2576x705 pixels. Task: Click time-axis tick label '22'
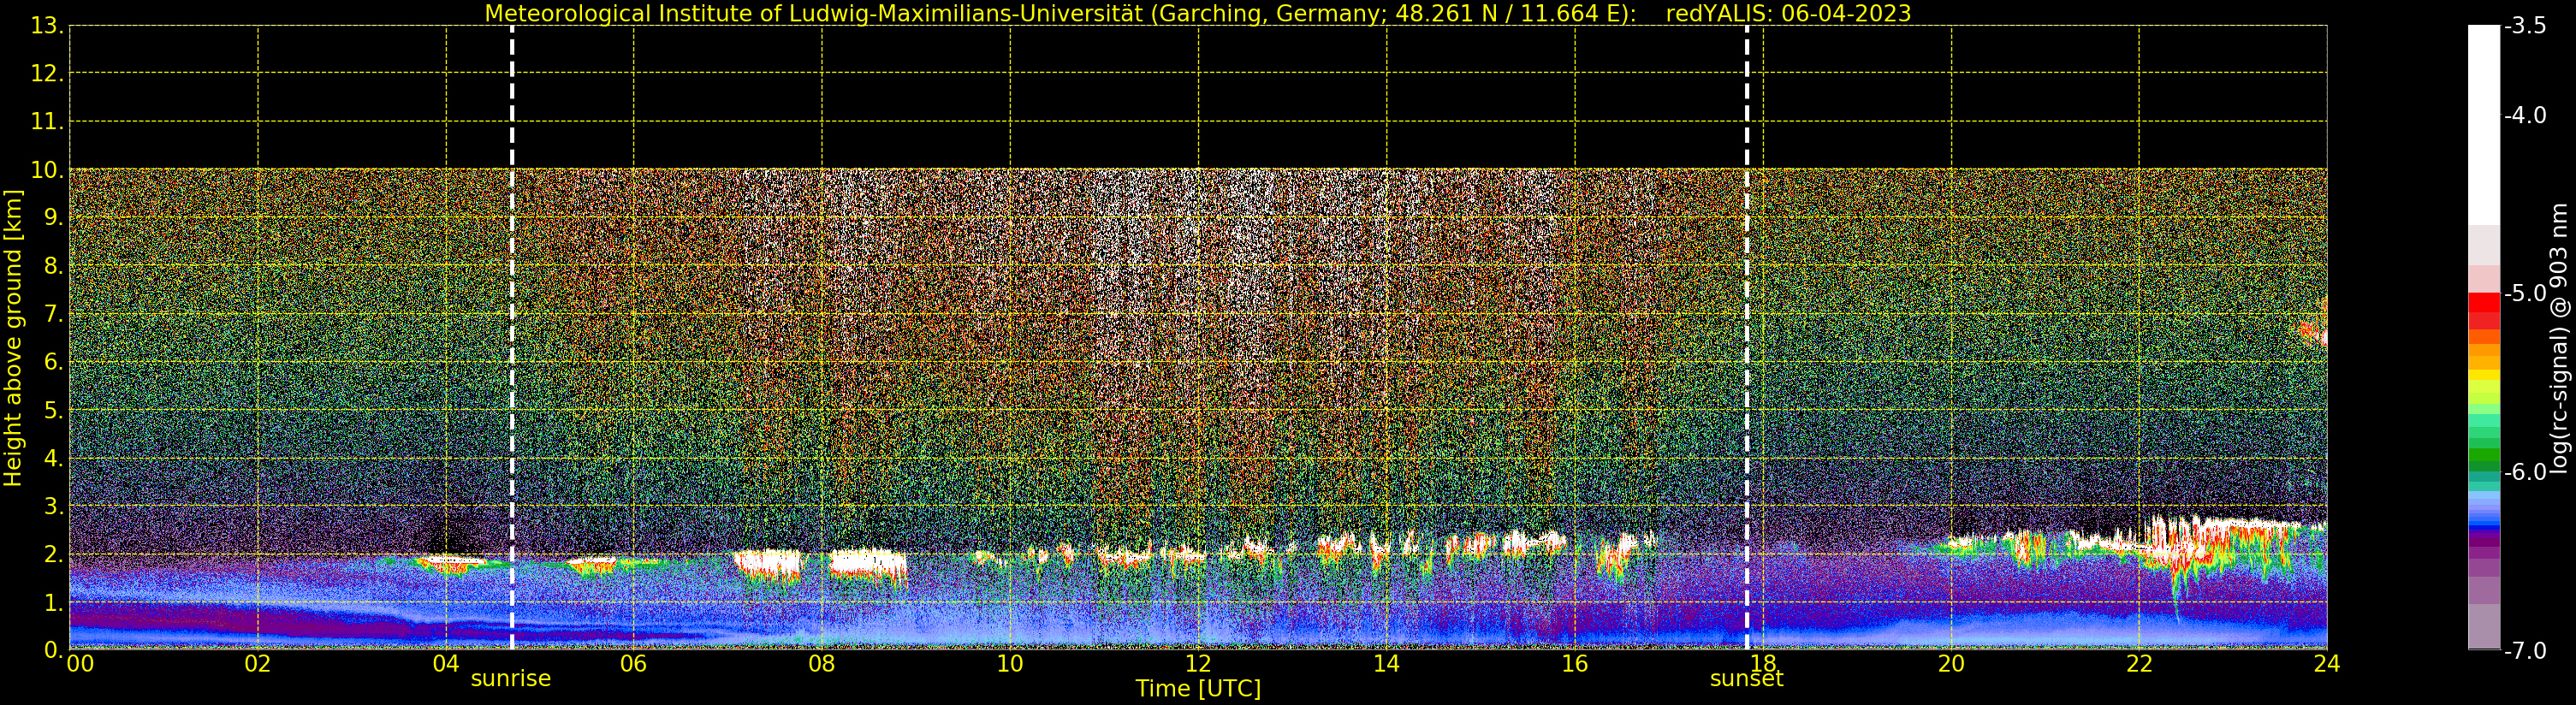[2138, 663]
